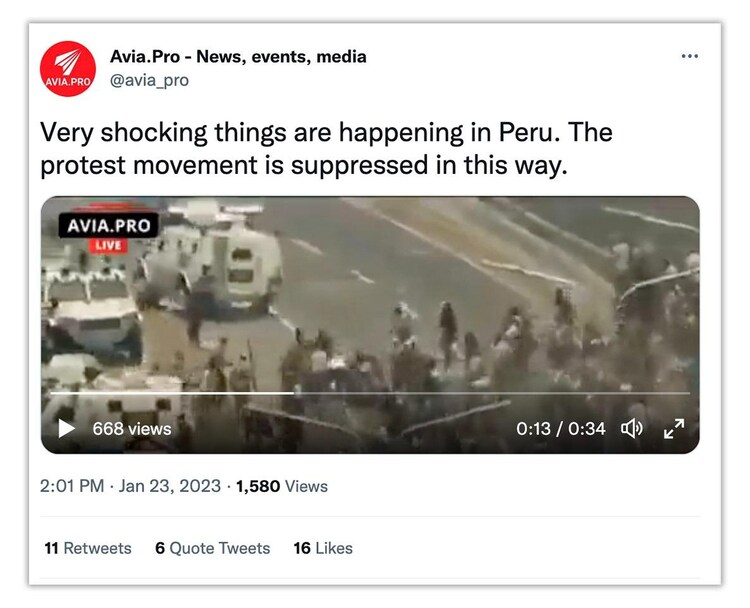
Task: Click the video thumbnail of armored vehicle
Action: pos(370,325)
